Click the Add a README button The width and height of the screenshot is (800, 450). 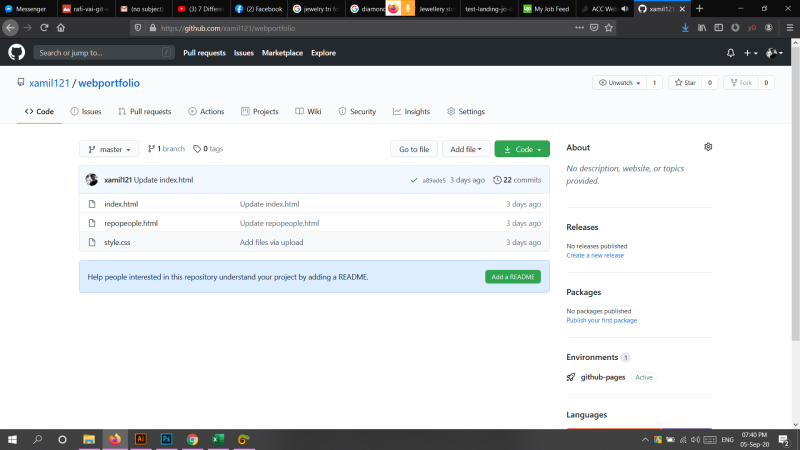point(513,277)
